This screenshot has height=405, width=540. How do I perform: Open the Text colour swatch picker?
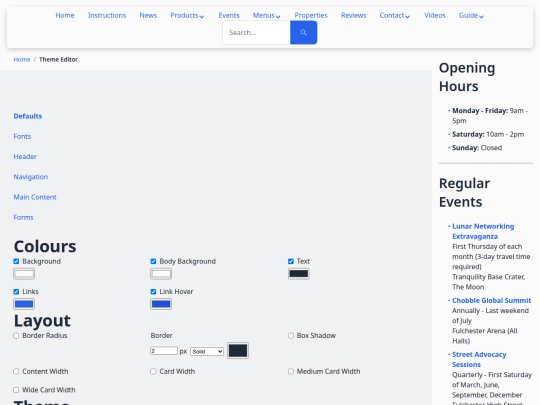(x=299, y=274)
